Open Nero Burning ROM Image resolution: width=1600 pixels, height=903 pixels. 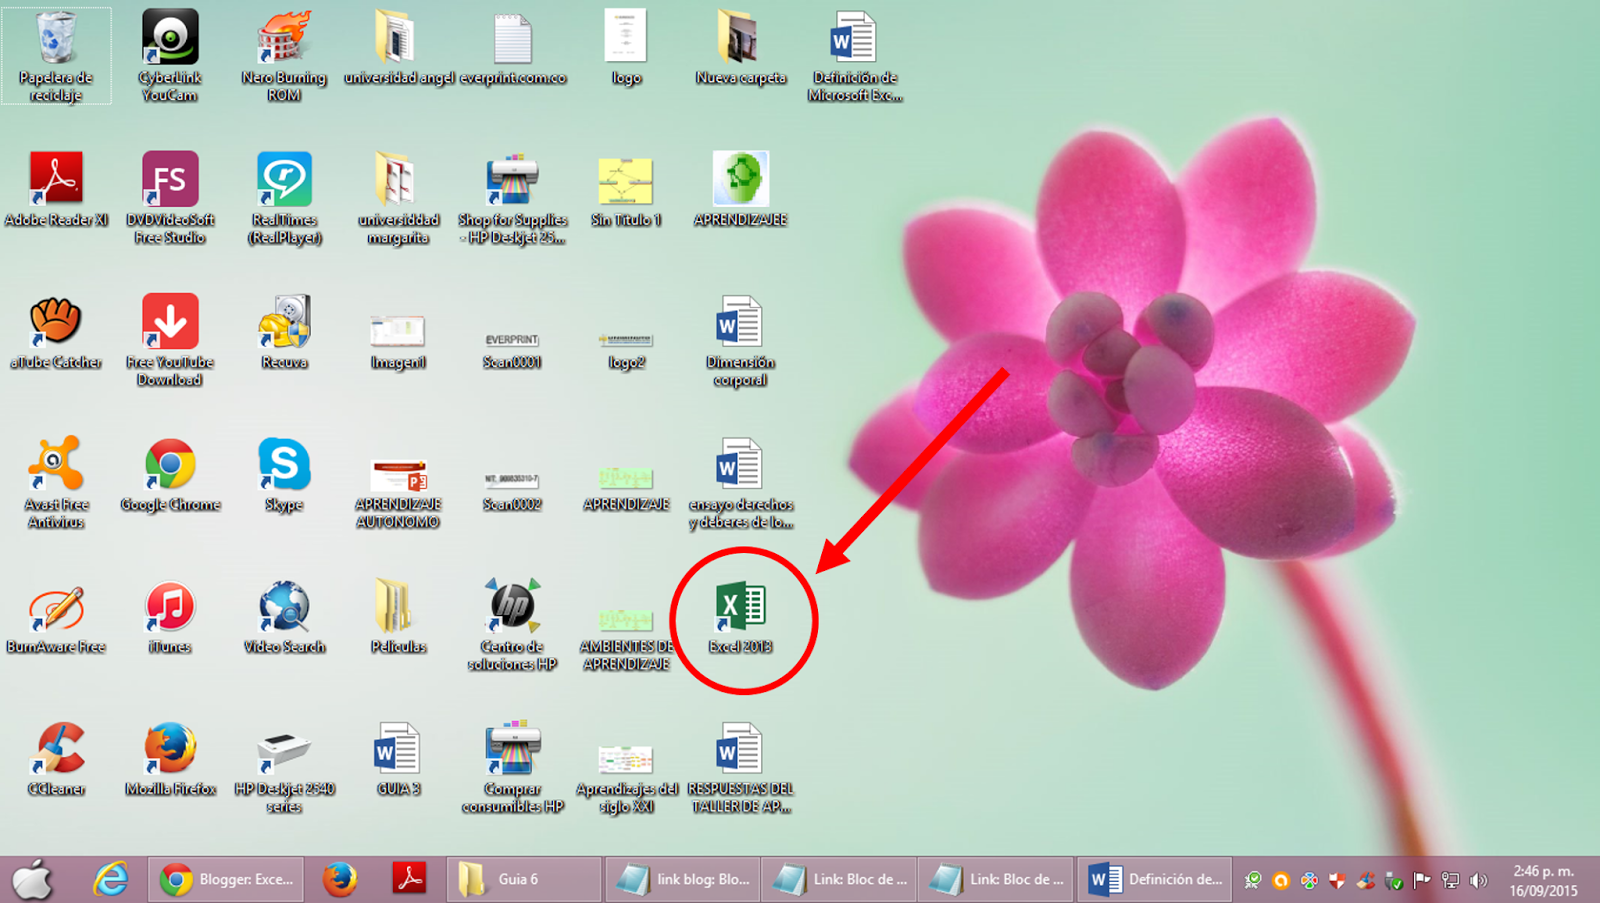(x=283, y=40)
